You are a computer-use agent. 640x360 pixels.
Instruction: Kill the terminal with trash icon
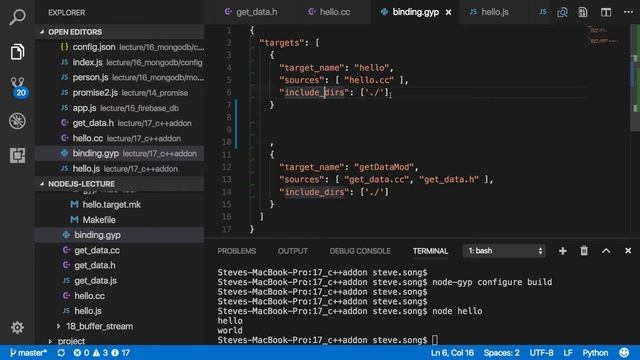point(584,251)
